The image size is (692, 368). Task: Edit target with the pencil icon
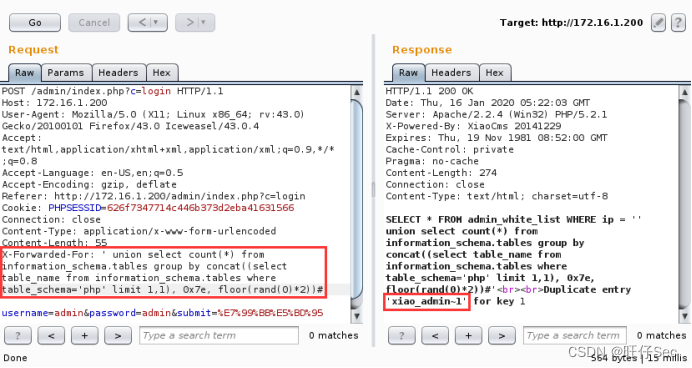[x=658, y=23]
